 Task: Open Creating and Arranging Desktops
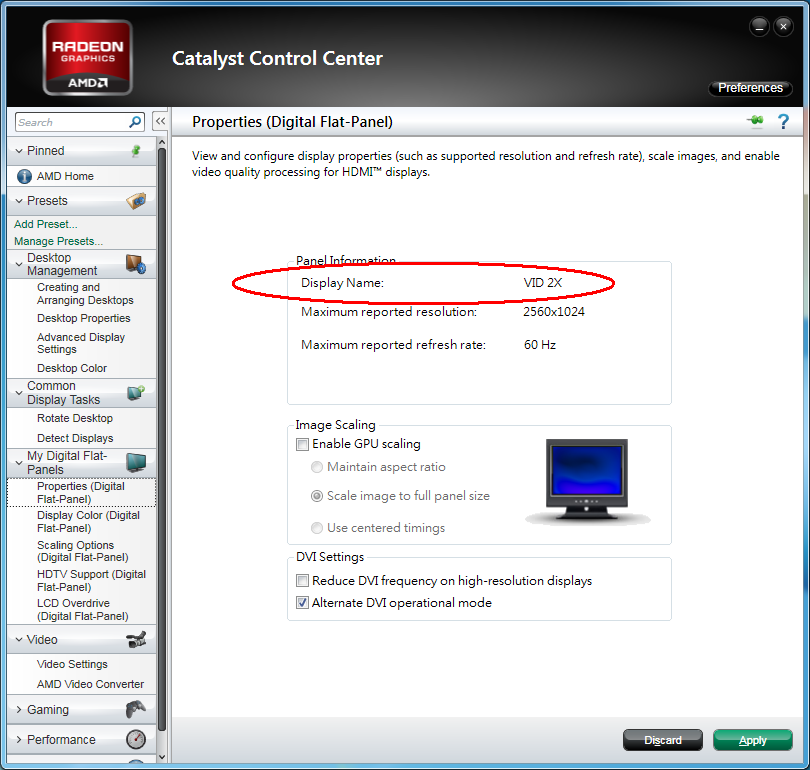85,293
